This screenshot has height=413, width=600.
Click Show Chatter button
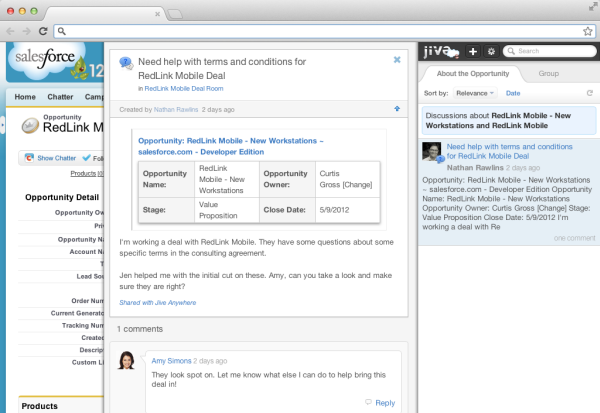[50, 158]
